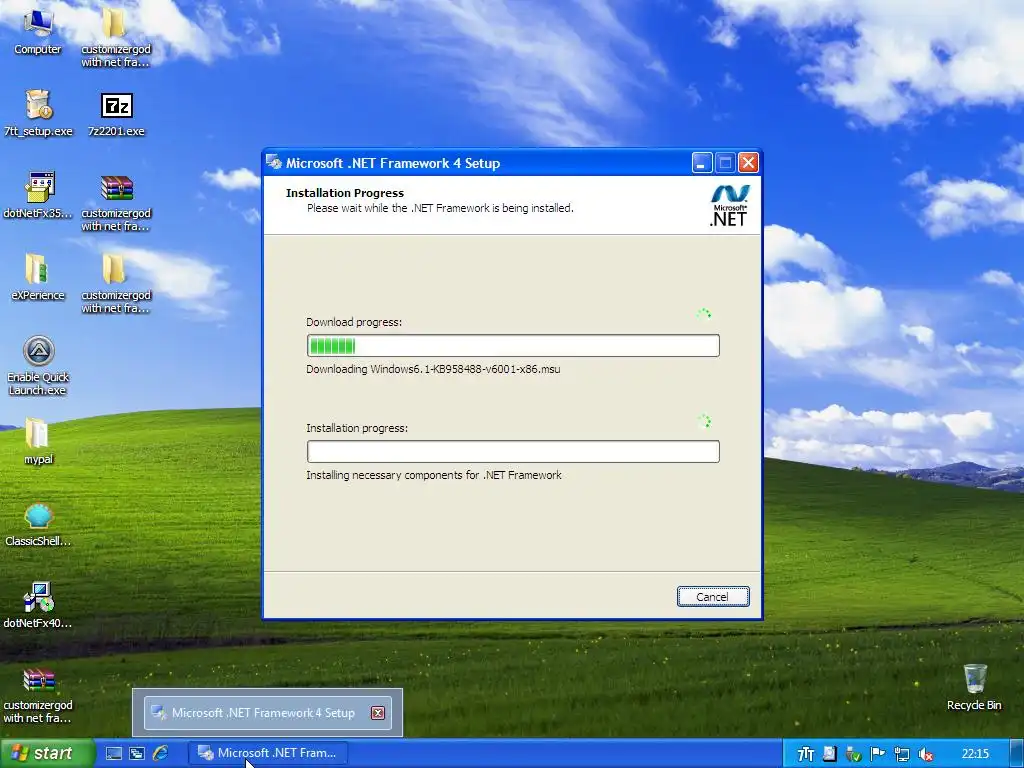Click the Download progress bar
This screenshot has width=1024, height=768.
(513, 345)
